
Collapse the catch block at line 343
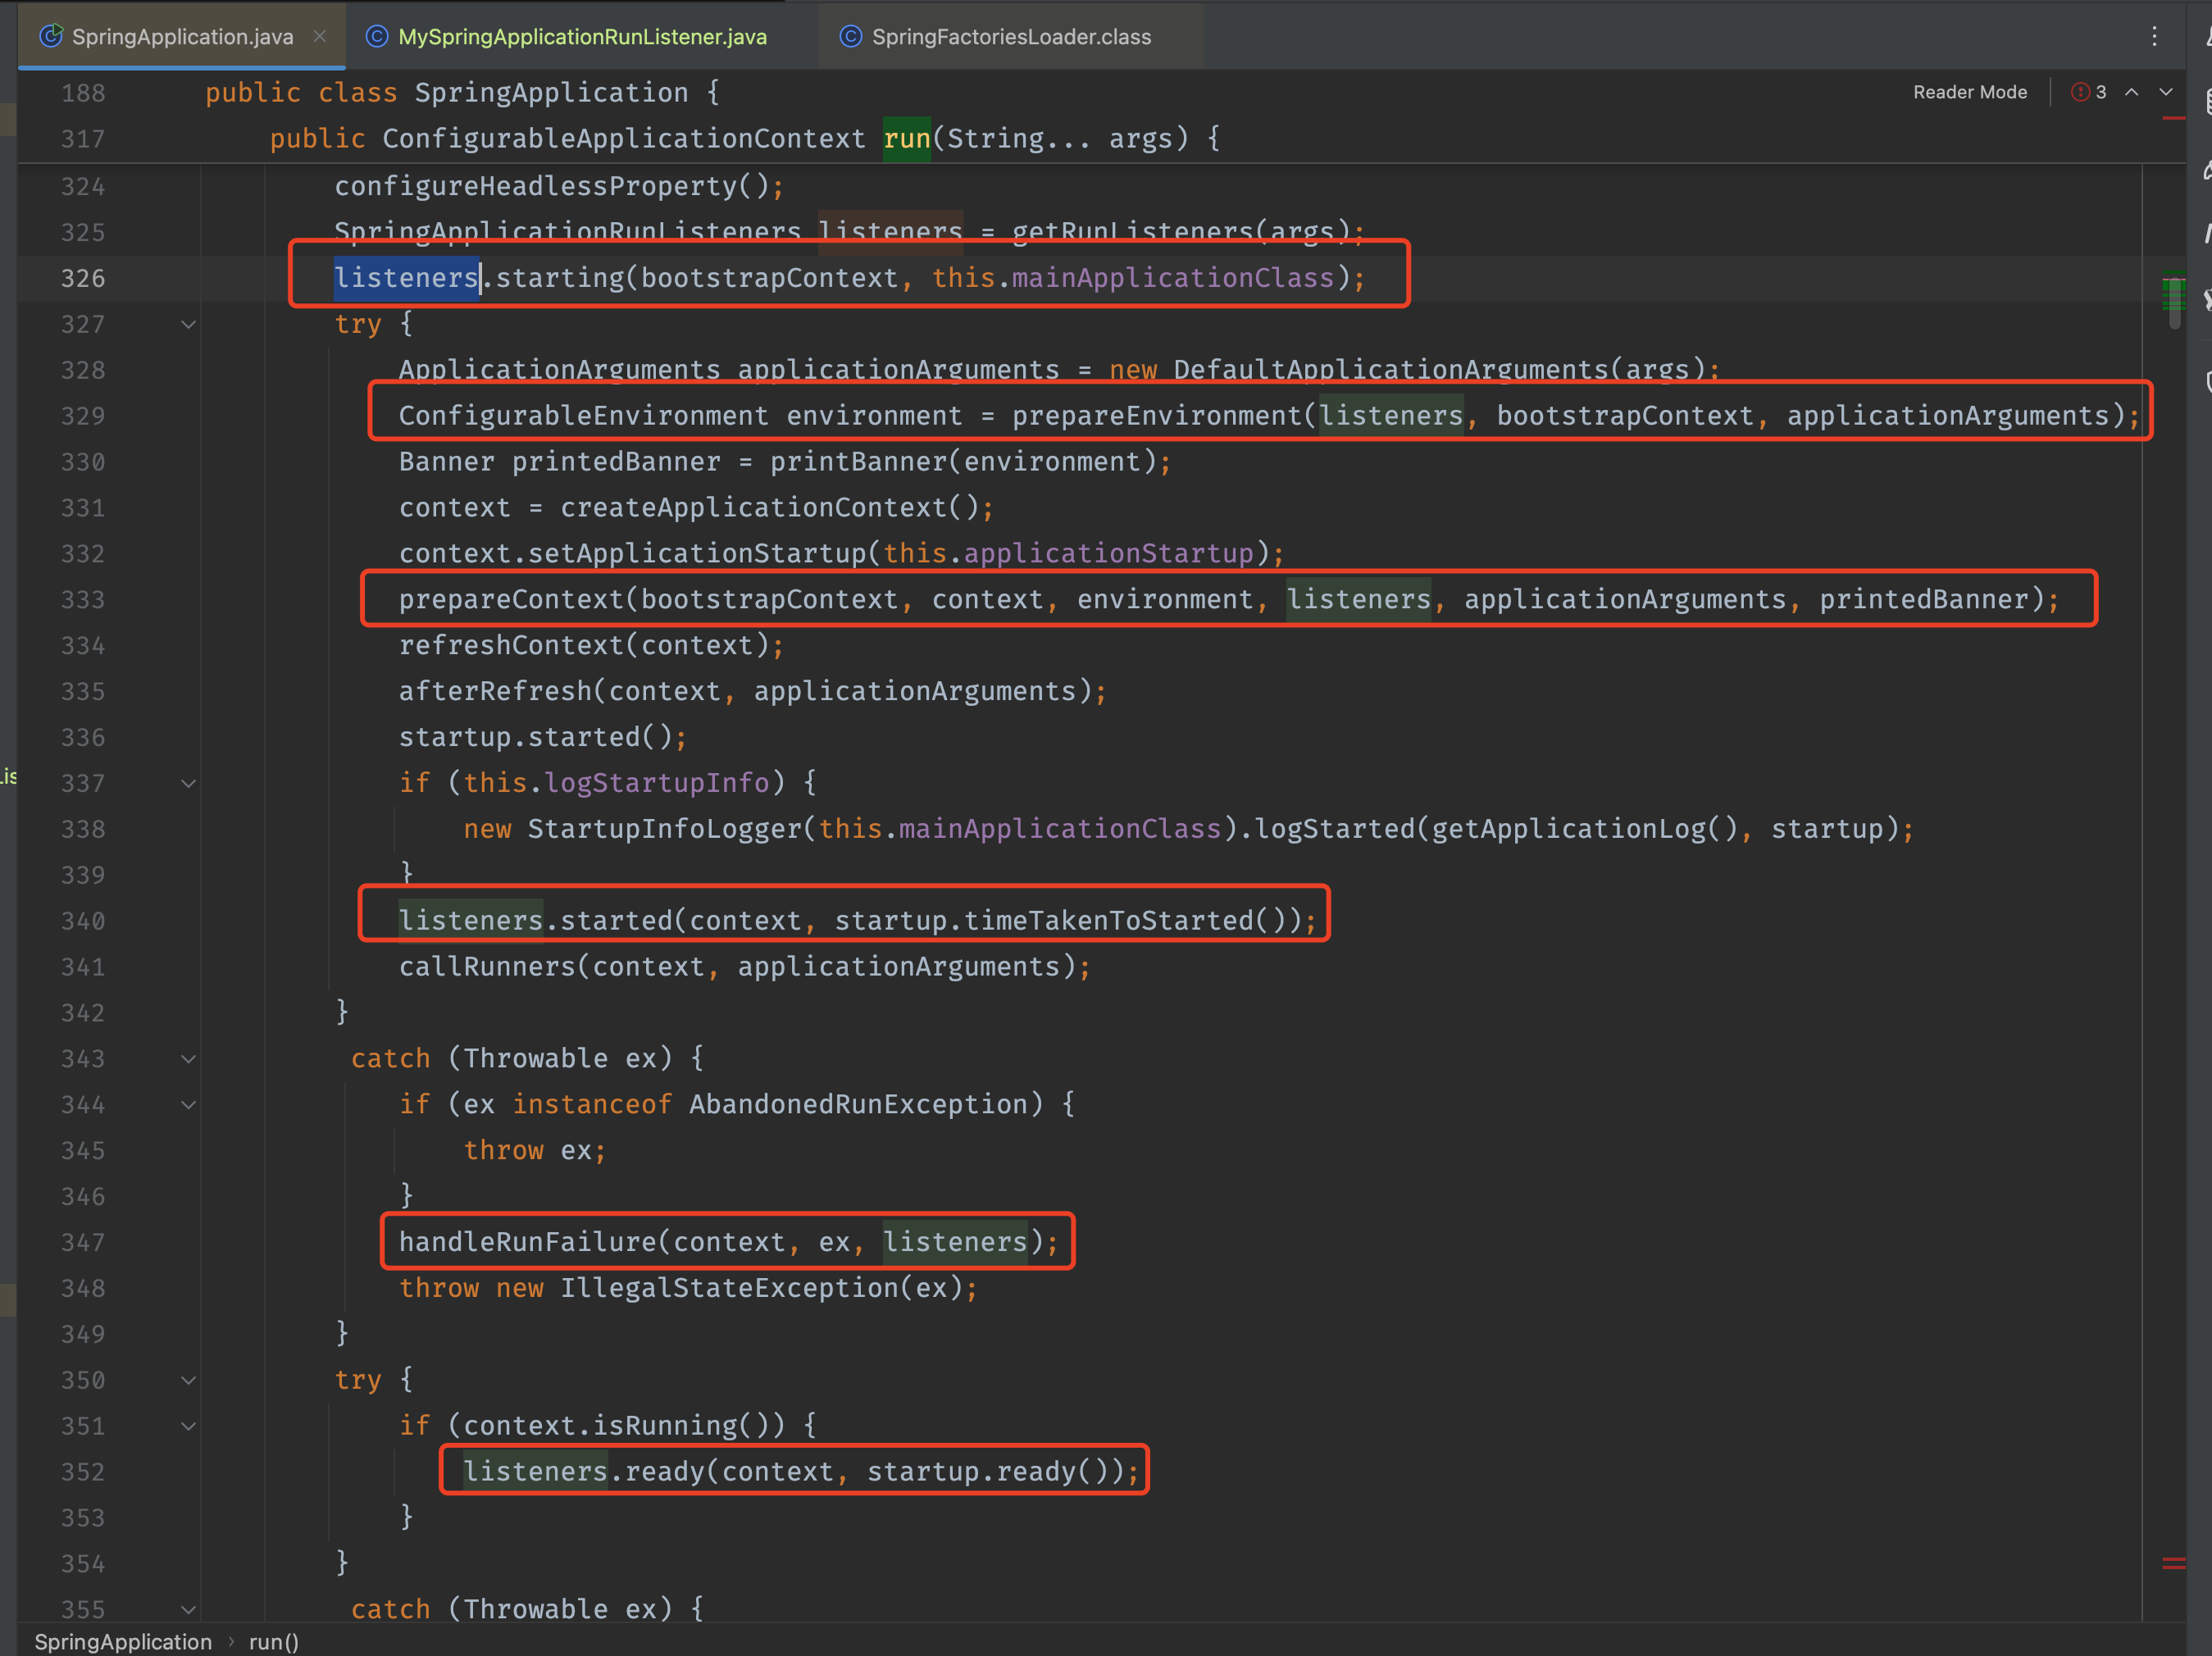click(x=188, y=1058)
